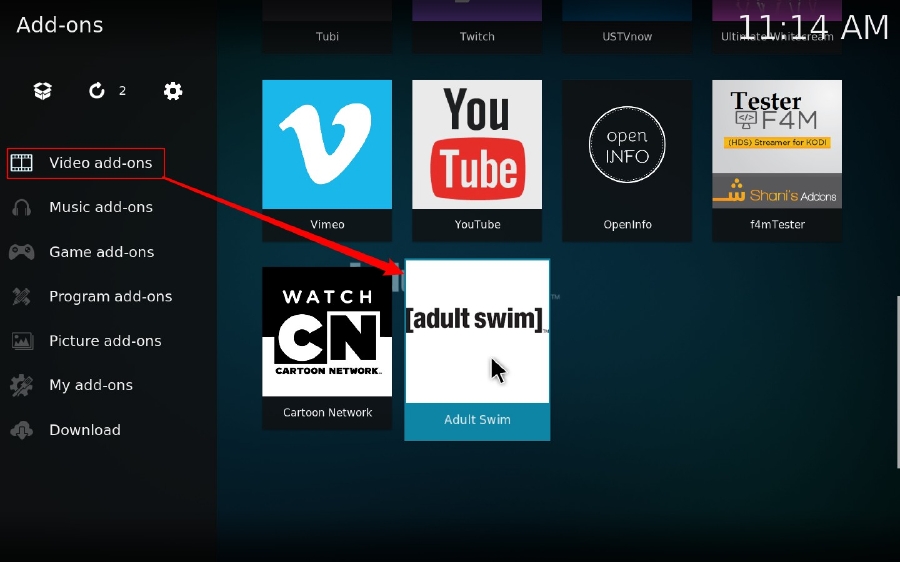Image resolution: width=900 pixels, height=562 pixels.
Task: Select the Music add-ons headphones icon
Action: (x=22, y=207)
